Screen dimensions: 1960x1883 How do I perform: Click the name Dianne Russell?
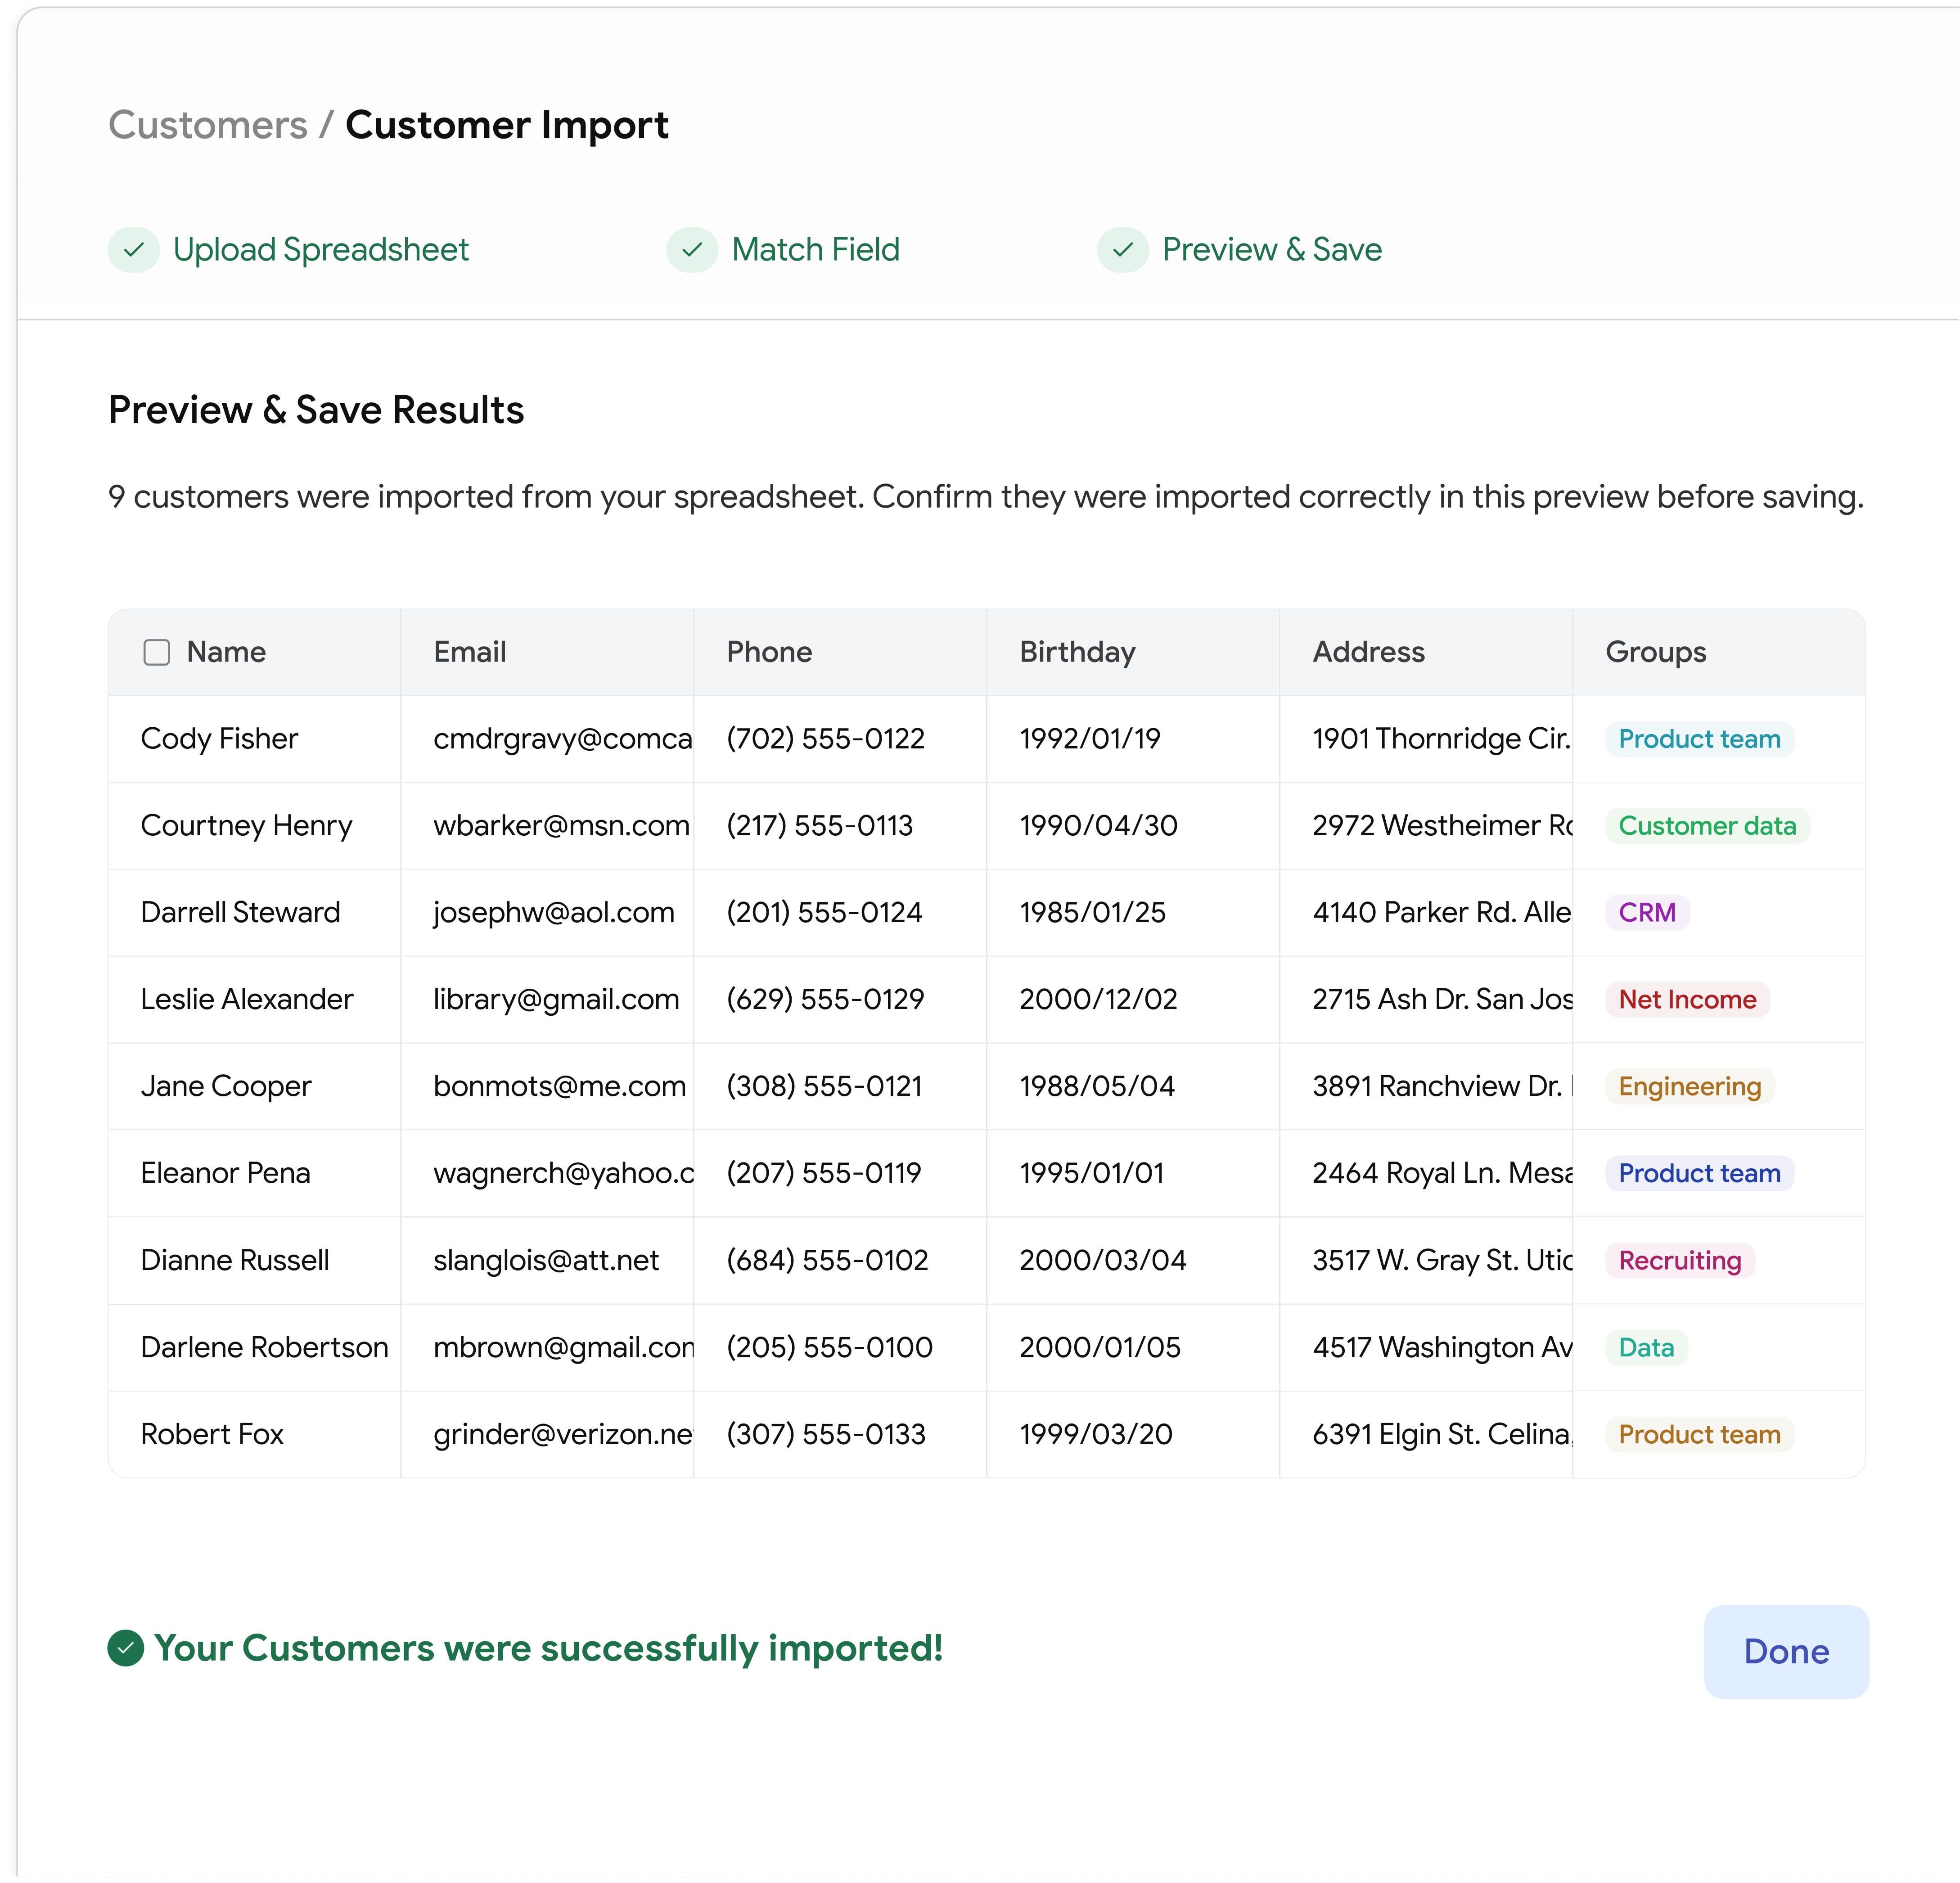[235, 1261]
